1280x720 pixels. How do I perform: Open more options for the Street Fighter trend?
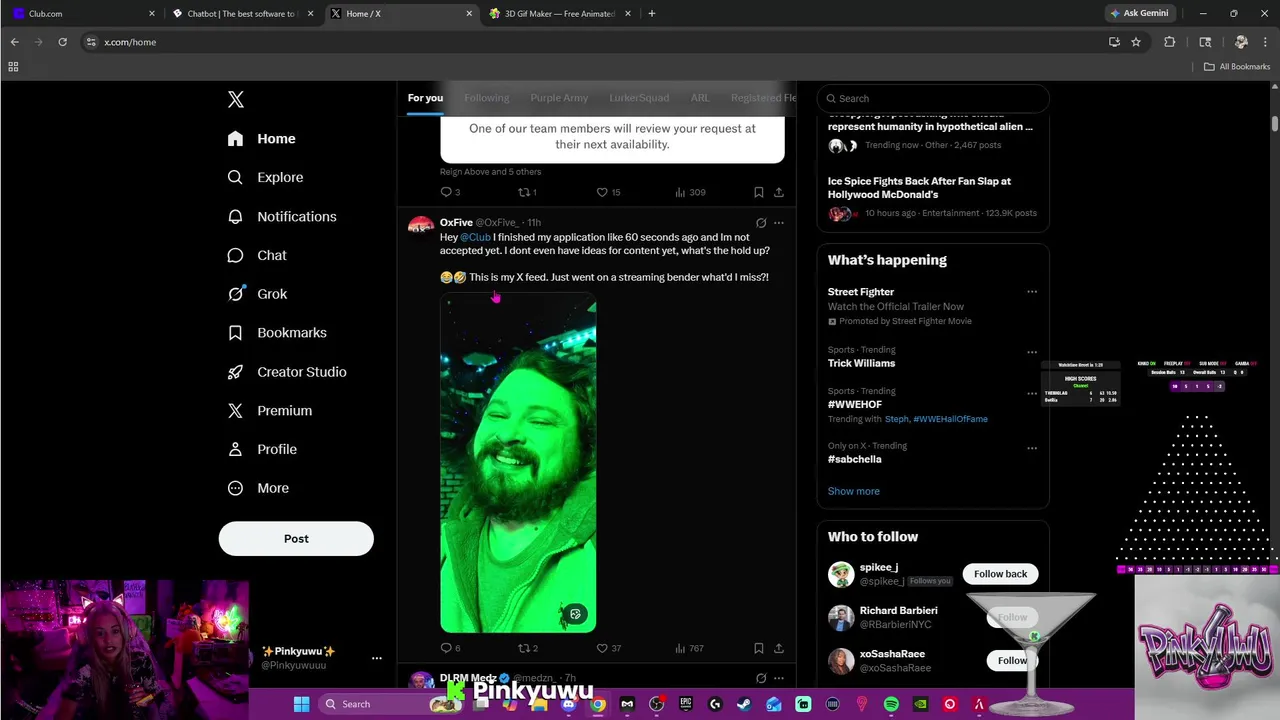(1032, 292)
